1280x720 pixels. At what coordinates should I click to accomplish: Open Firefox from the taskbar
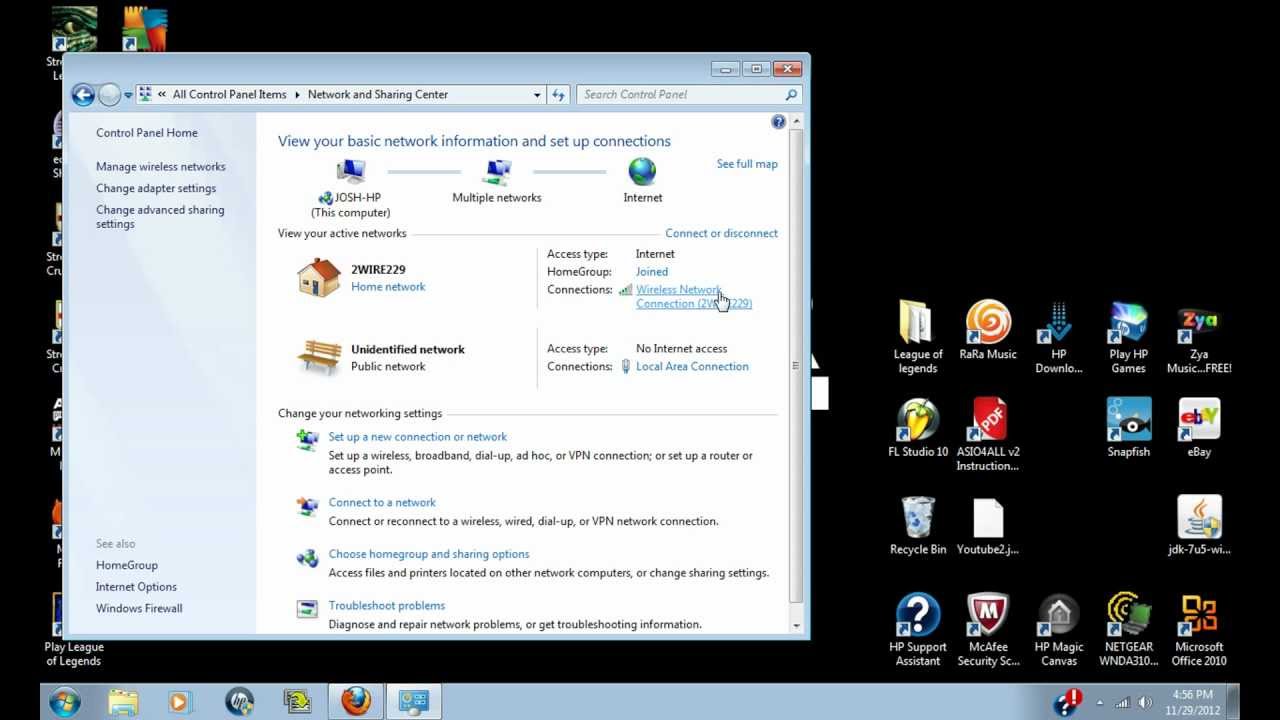pyautogui.click(x=355, y=701)
